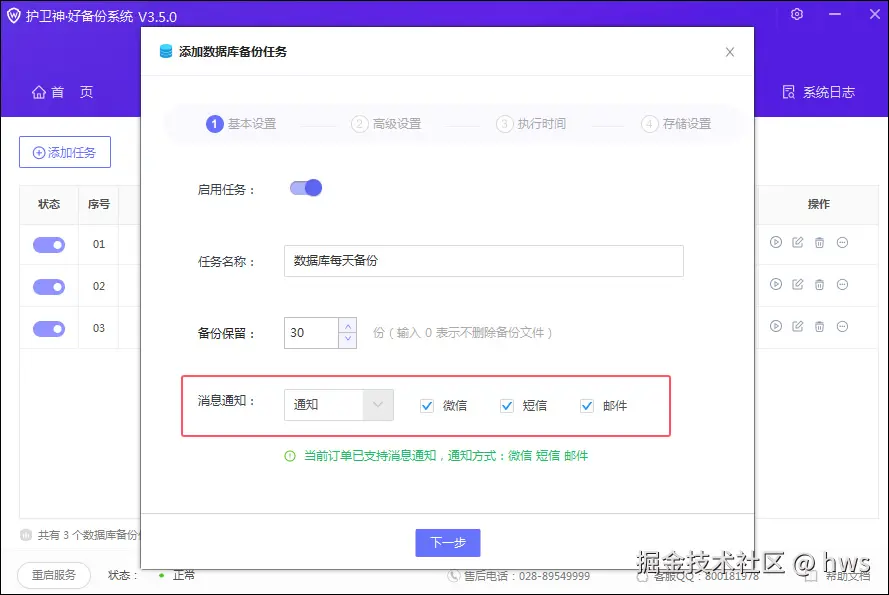889x595 pixels.
Task: Uncheck the 短信 notification checkbox
Action: [507, 405]
